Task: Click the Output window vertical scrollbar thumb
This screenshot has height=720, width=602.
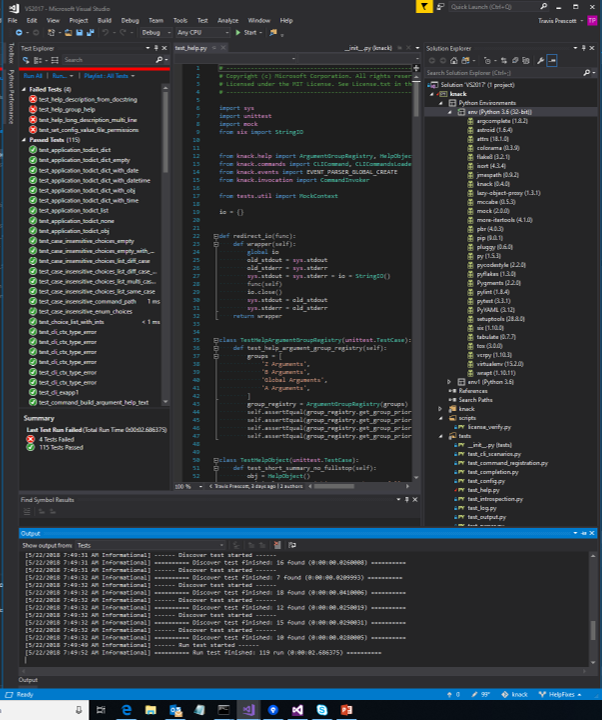Action: (x=593, y=630)
